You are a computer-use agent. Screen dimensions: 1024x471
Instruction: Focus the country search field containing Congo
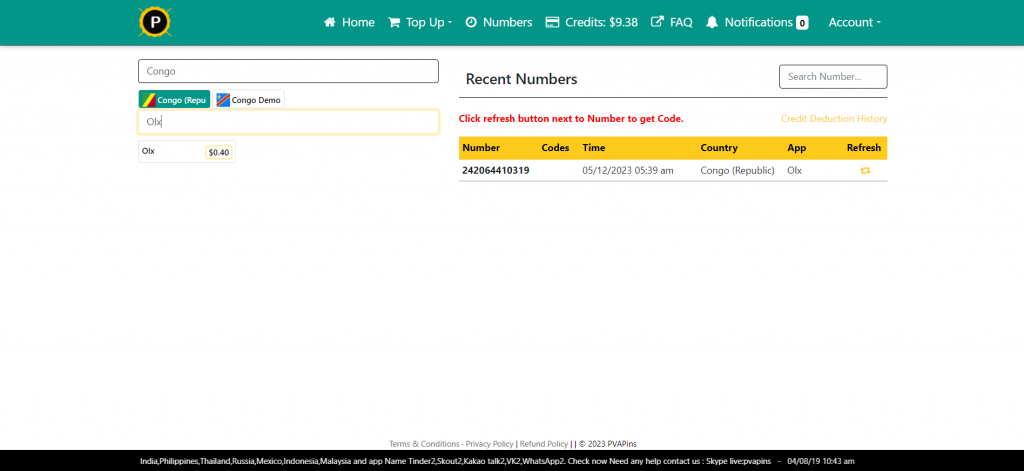288,71
